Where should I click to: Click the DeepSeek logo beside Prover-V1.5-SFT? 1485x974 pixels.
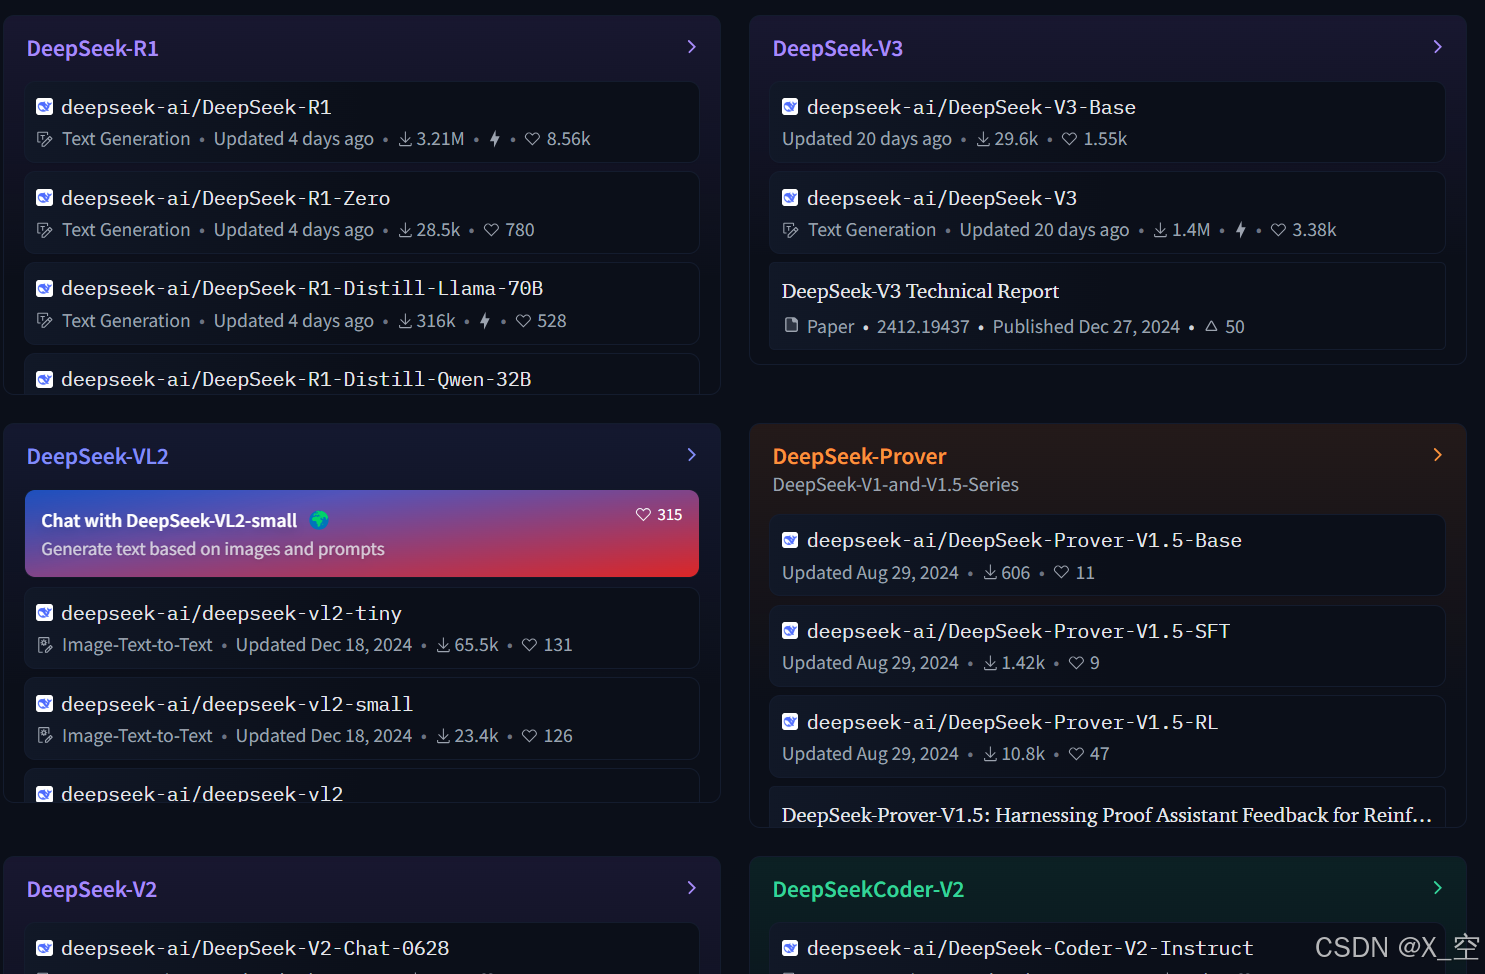click(790, 631)
